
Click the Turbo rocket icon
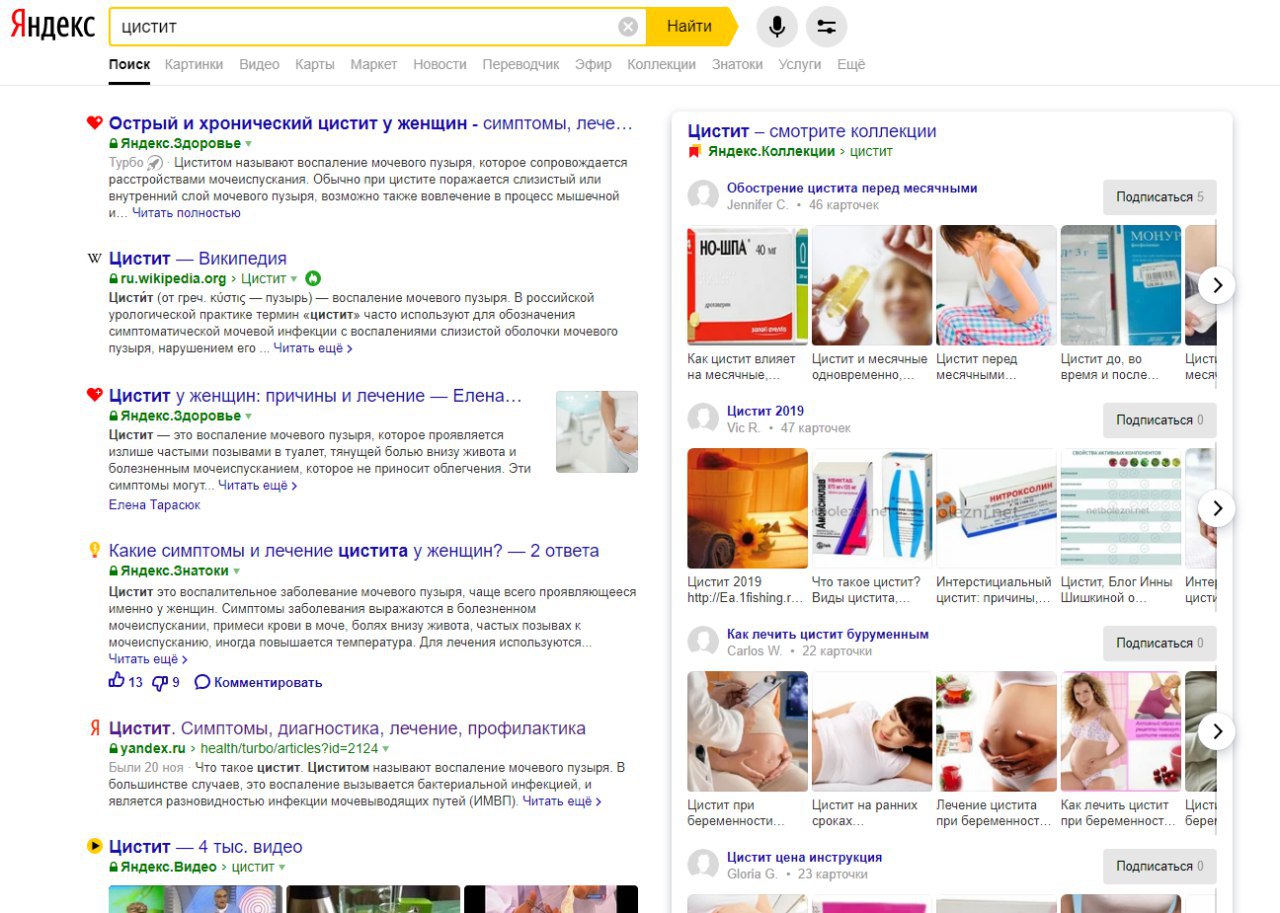154,162
